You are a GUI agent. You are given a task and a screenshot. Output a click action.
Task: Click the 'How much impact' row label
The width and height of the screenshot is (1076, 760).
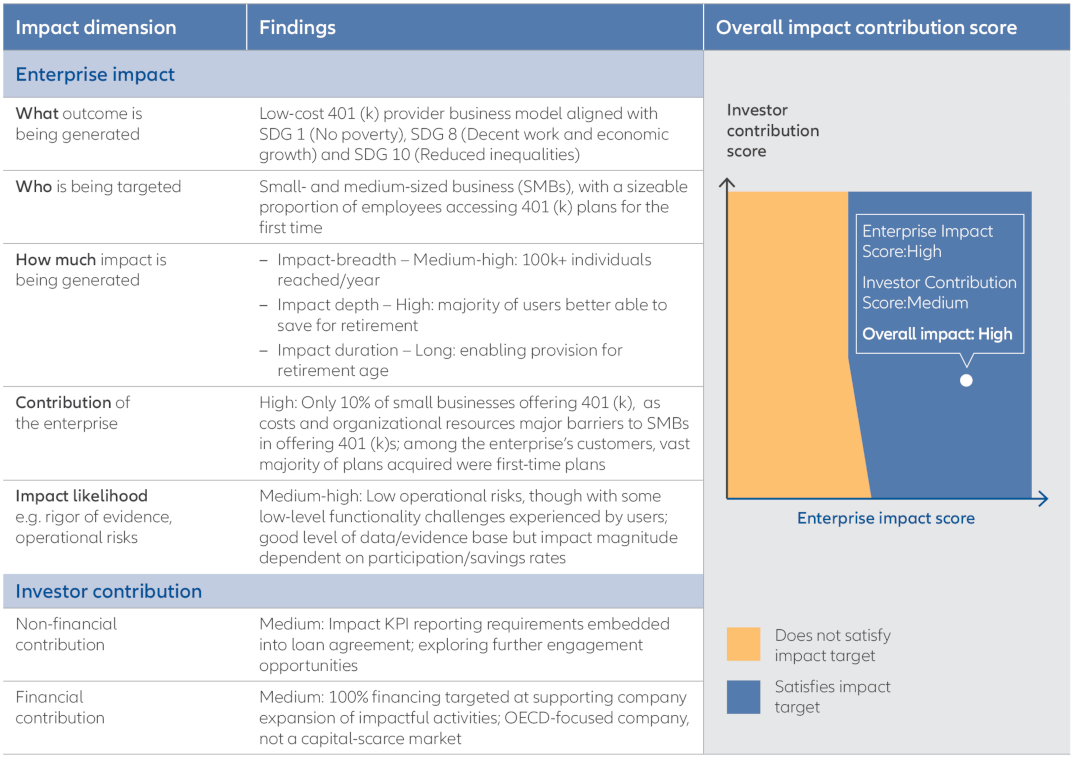click(x=90, y=270)
